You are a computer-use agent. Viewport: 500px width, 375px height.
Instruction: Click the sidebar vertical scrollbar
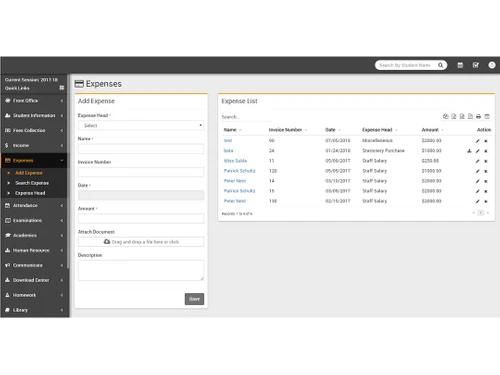(68, 170)
